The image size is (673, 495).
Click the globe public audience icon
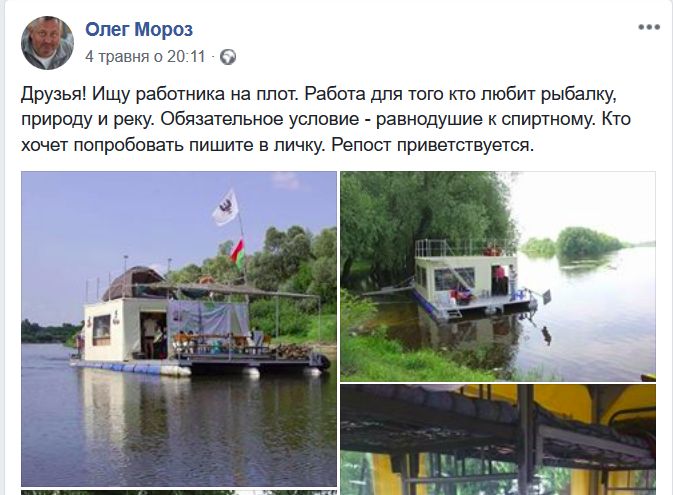tap(228, 57)
